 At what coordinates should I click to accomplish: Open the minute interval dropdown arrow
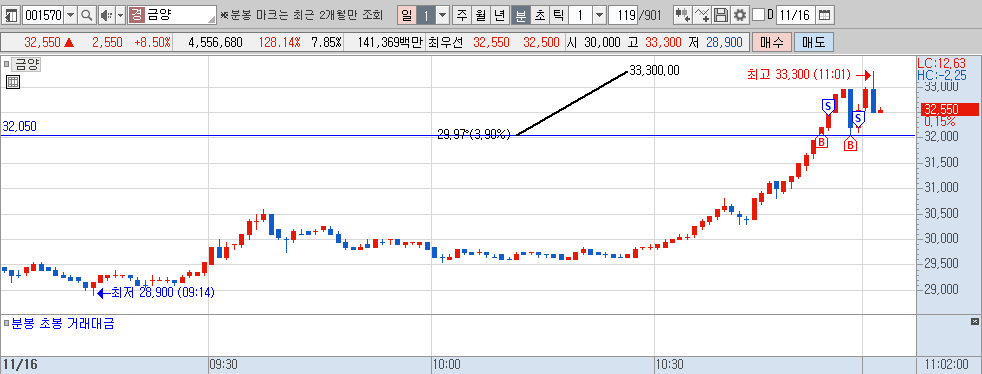pos(599,15)
